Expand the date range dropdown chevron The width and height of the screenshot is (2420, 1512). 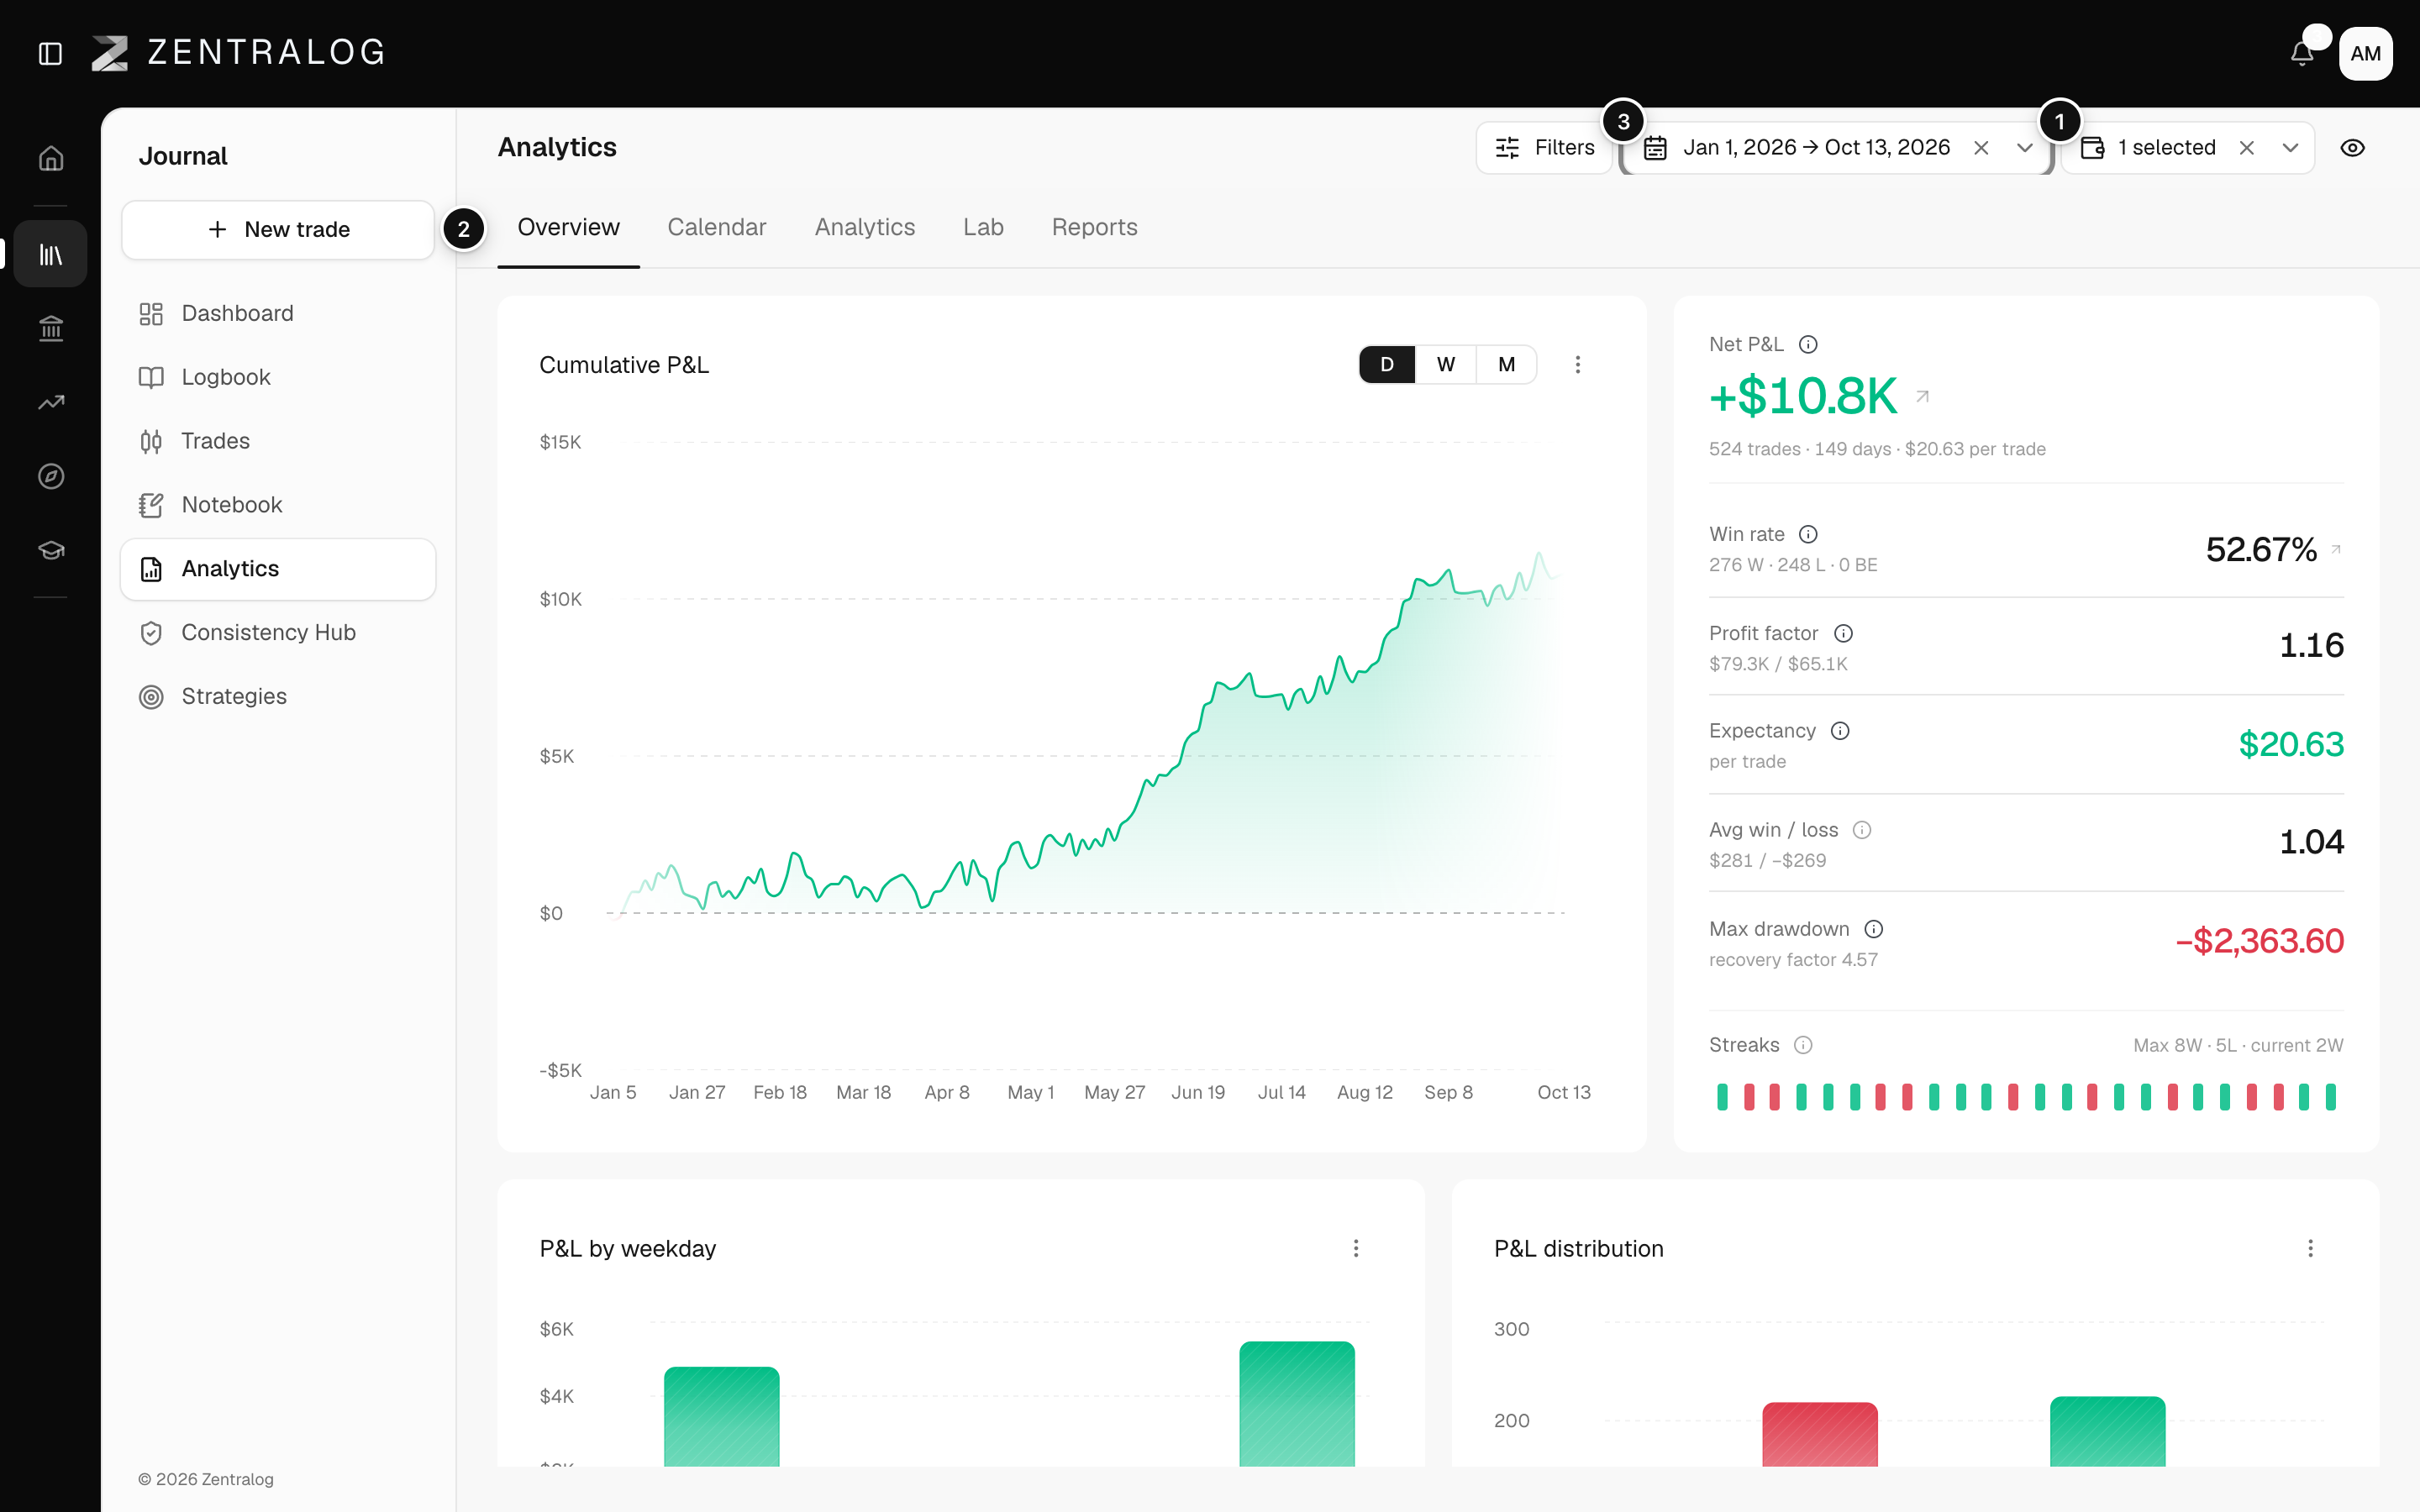2025,148
